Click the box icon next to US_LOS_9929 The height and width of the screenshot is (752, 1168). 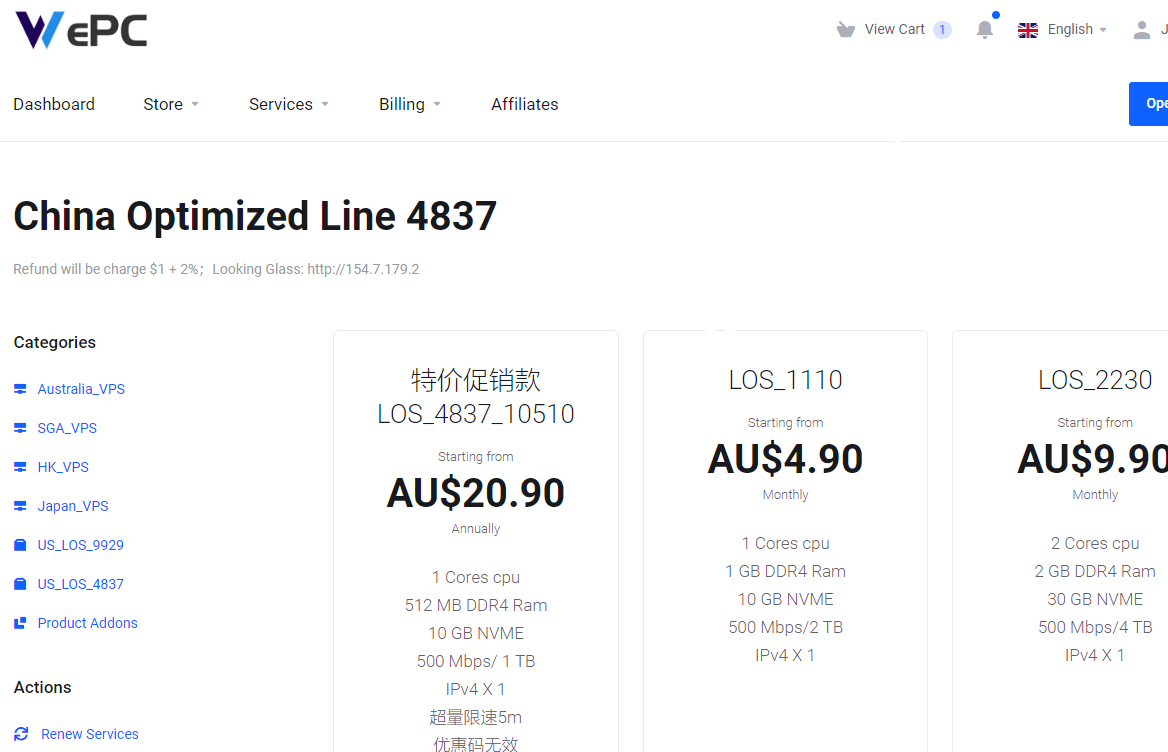19,544
